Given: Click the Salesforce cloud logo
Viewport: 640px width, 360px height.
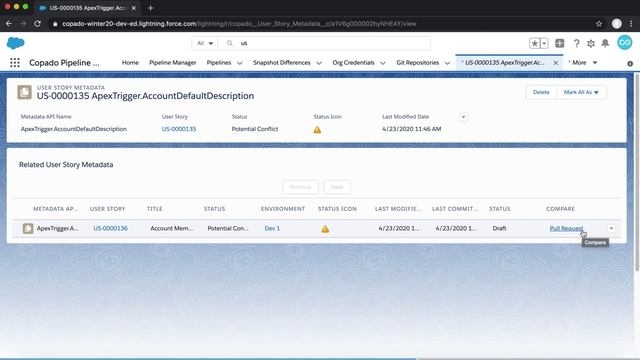Looking at the screenshot, I should click(16, 43).
